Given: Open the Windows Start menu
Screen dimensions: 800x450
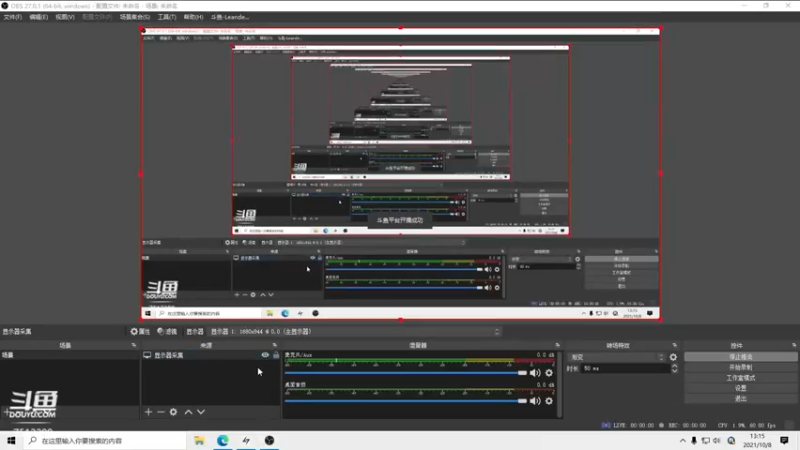Looking at the screenshot, I should point(11,440).
